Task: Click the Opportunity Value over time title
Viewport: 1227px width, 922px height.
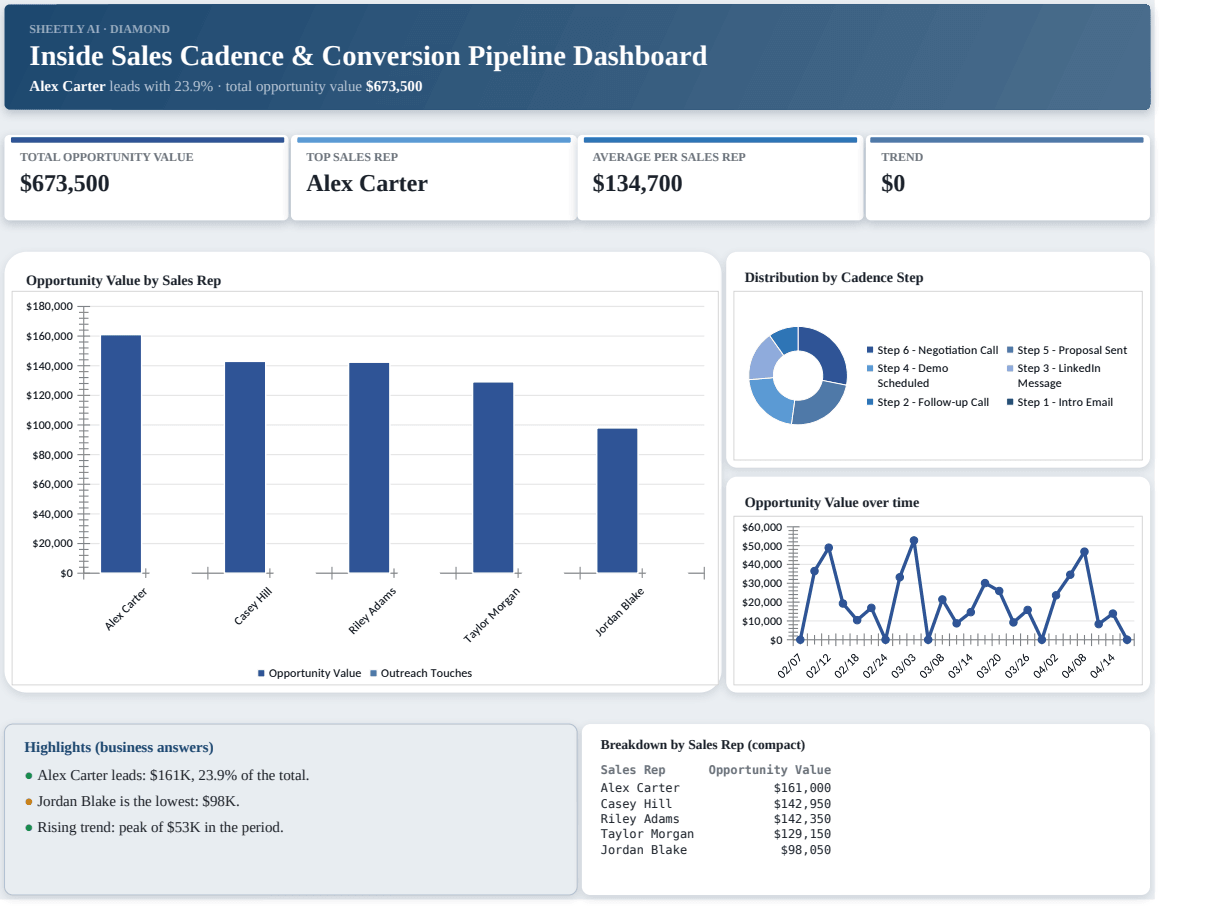Action: 832,503
